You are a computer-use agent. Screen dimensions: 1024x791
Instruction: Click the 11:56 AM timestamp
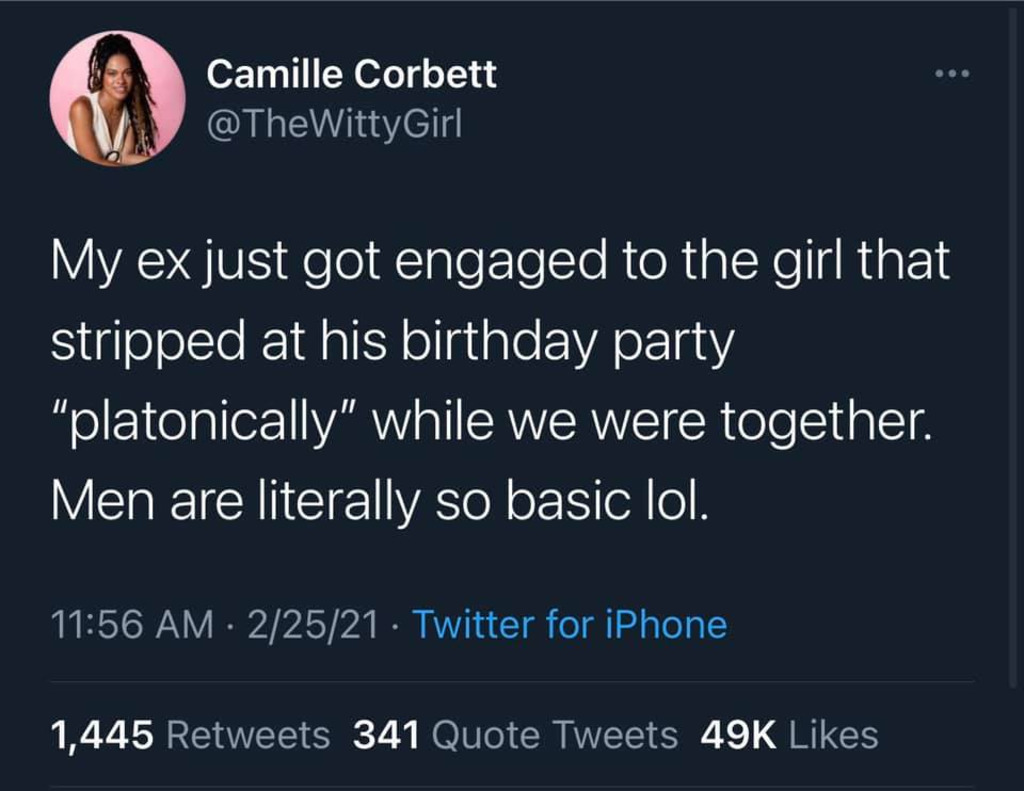131,625
